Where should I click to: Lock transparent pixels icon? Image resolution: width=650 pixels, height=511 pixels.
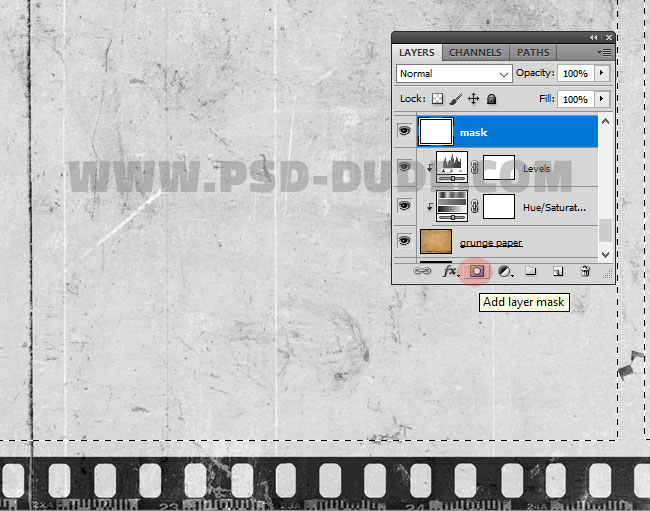[x=437, y=99]
